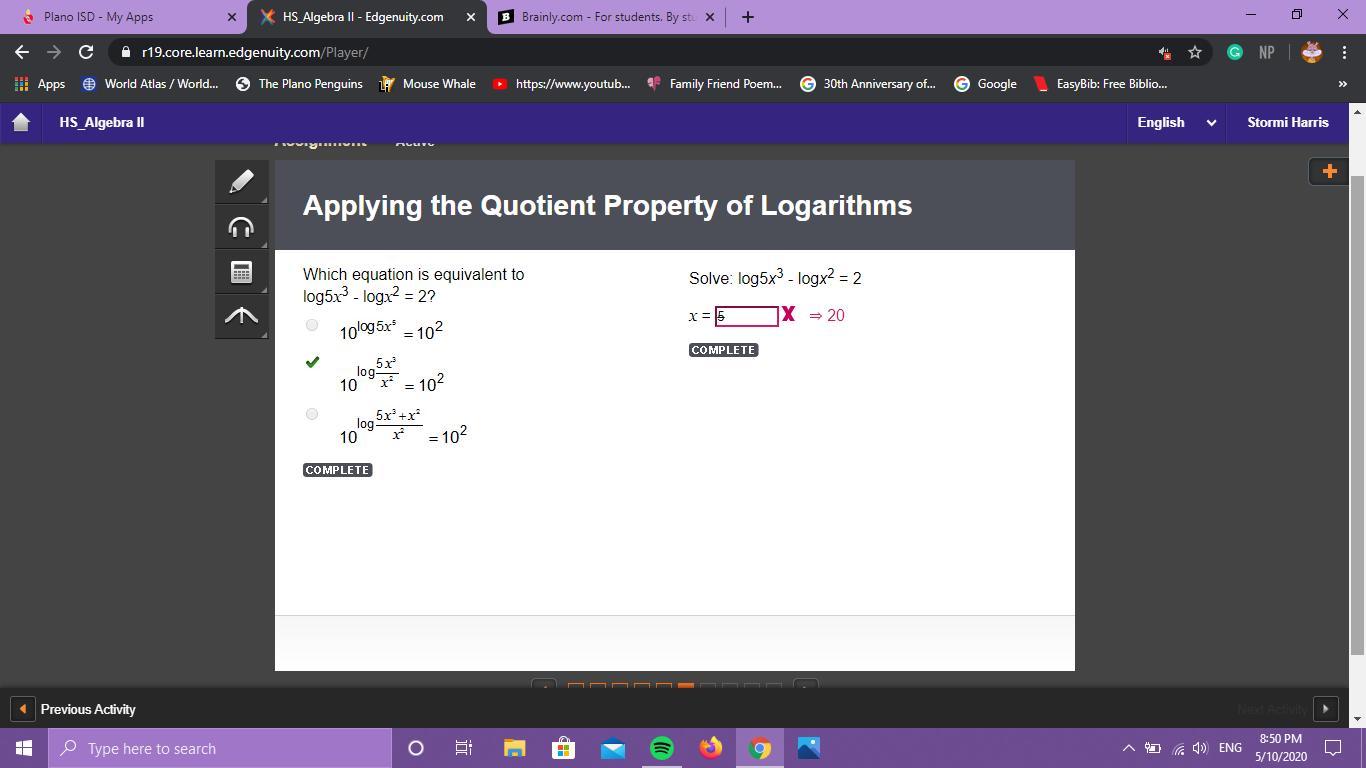The width and height of the screenshot is (1366, 768).
Task: Open the Chrome profile avatar
Action: pyautogui.click(x=1312, y=52)
